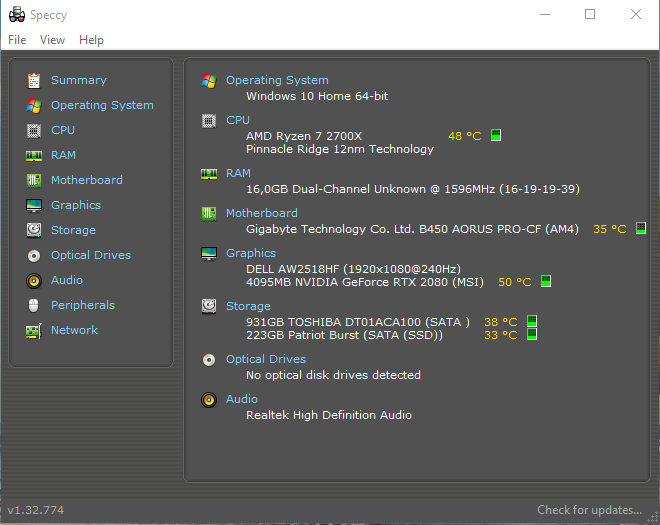The height and width of the screenshot is (525, 660).
Task: Minimize the Speccy window
Action: [x=545, y=14]
